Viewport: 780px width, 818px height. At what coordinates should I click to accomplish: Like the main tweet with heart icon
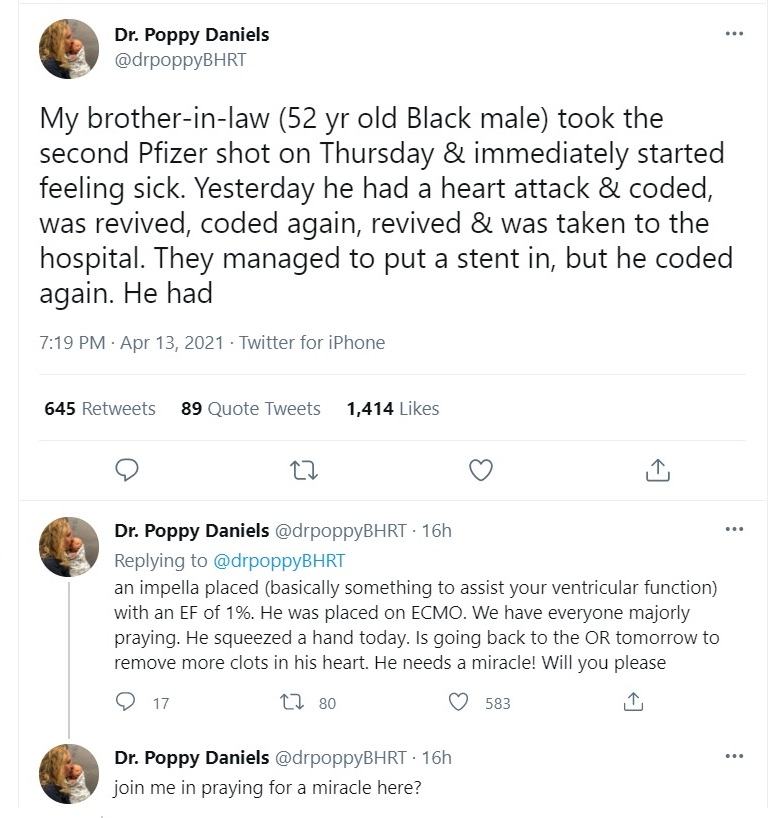pos(481,469)
